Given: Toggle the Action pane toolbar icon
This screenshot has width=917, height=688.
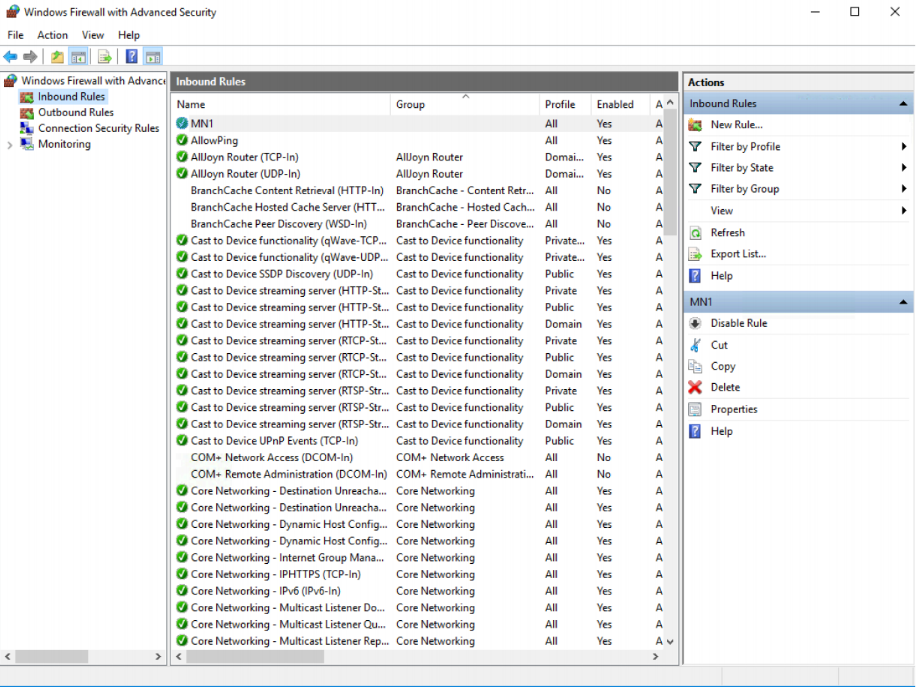Looking at the screenshot, I should 153,57.
